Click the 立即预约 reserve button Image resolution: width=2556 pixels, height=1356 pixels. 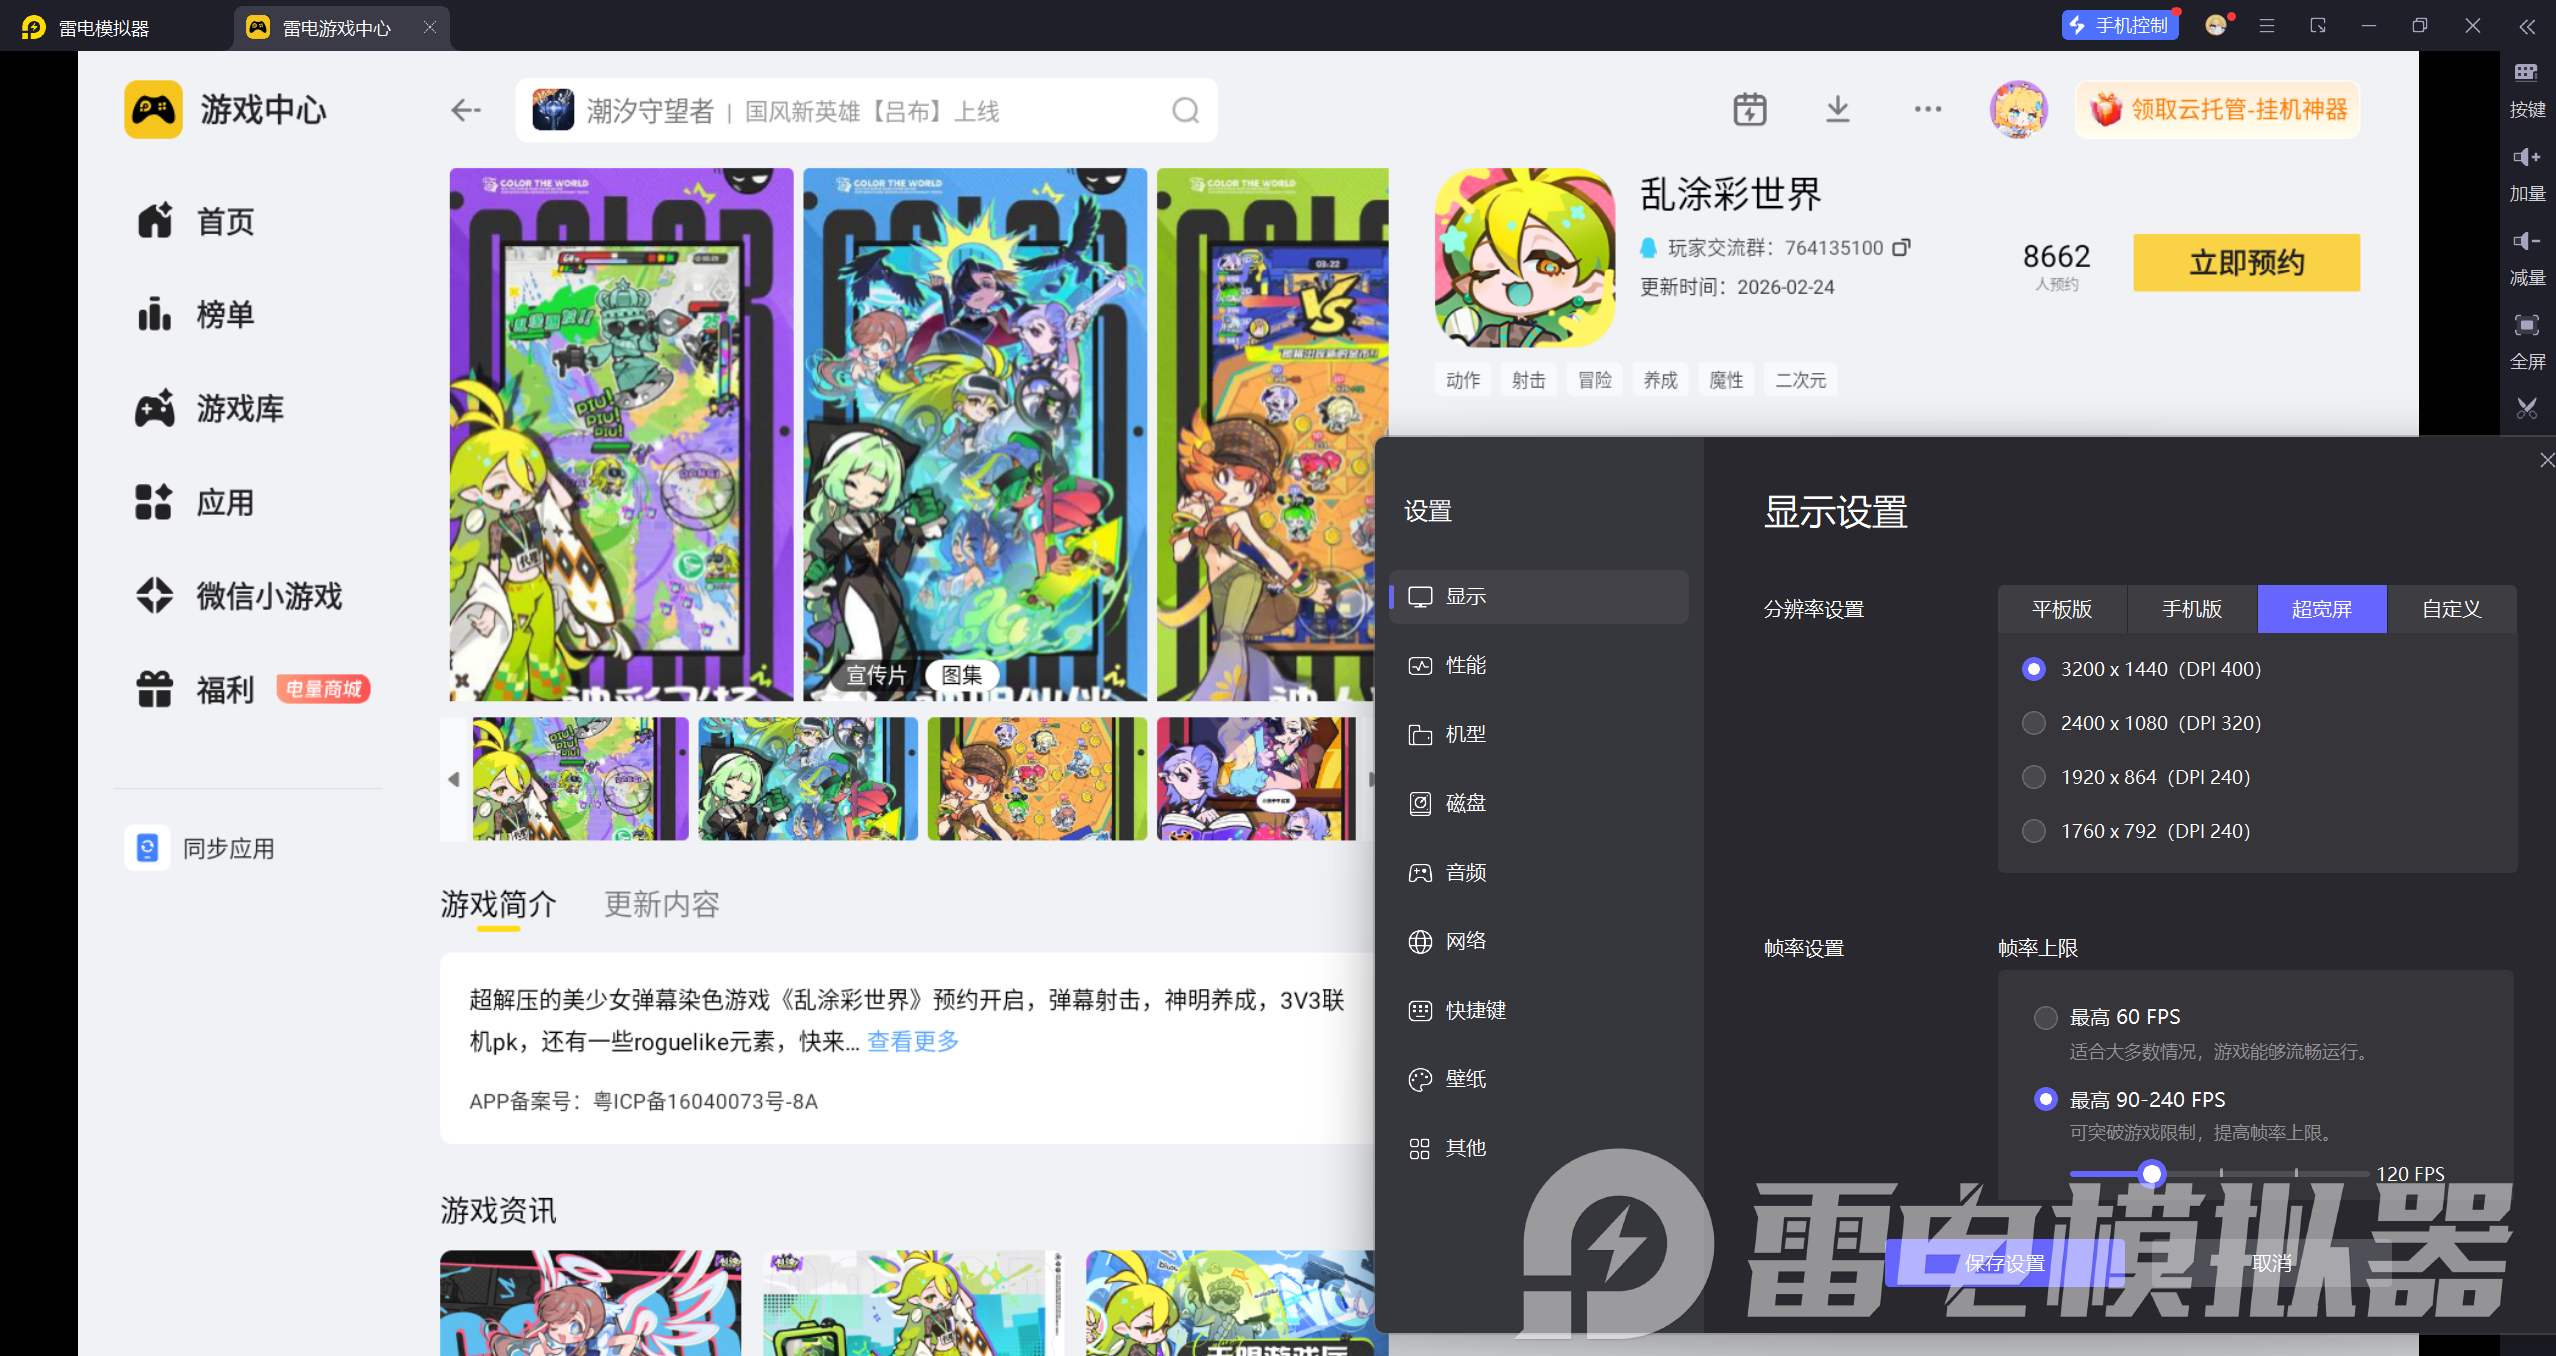2246,263
